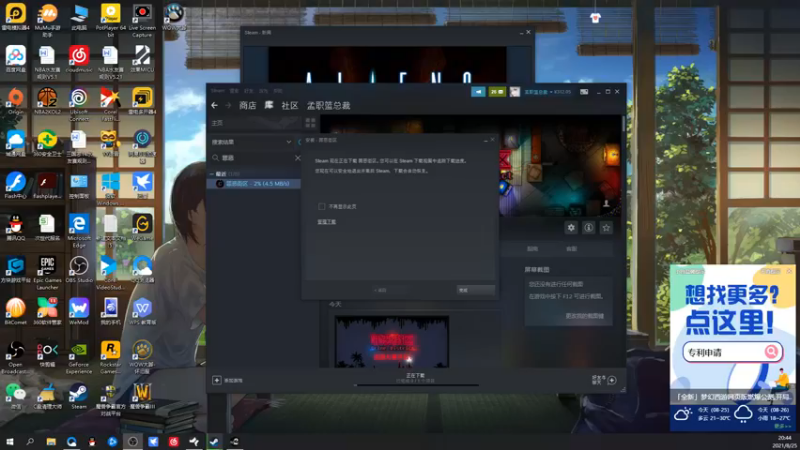Image resolution: width=800 pixels, height=450 pixels.
Task: Open friends and chat icon
Action: (612, 380)
